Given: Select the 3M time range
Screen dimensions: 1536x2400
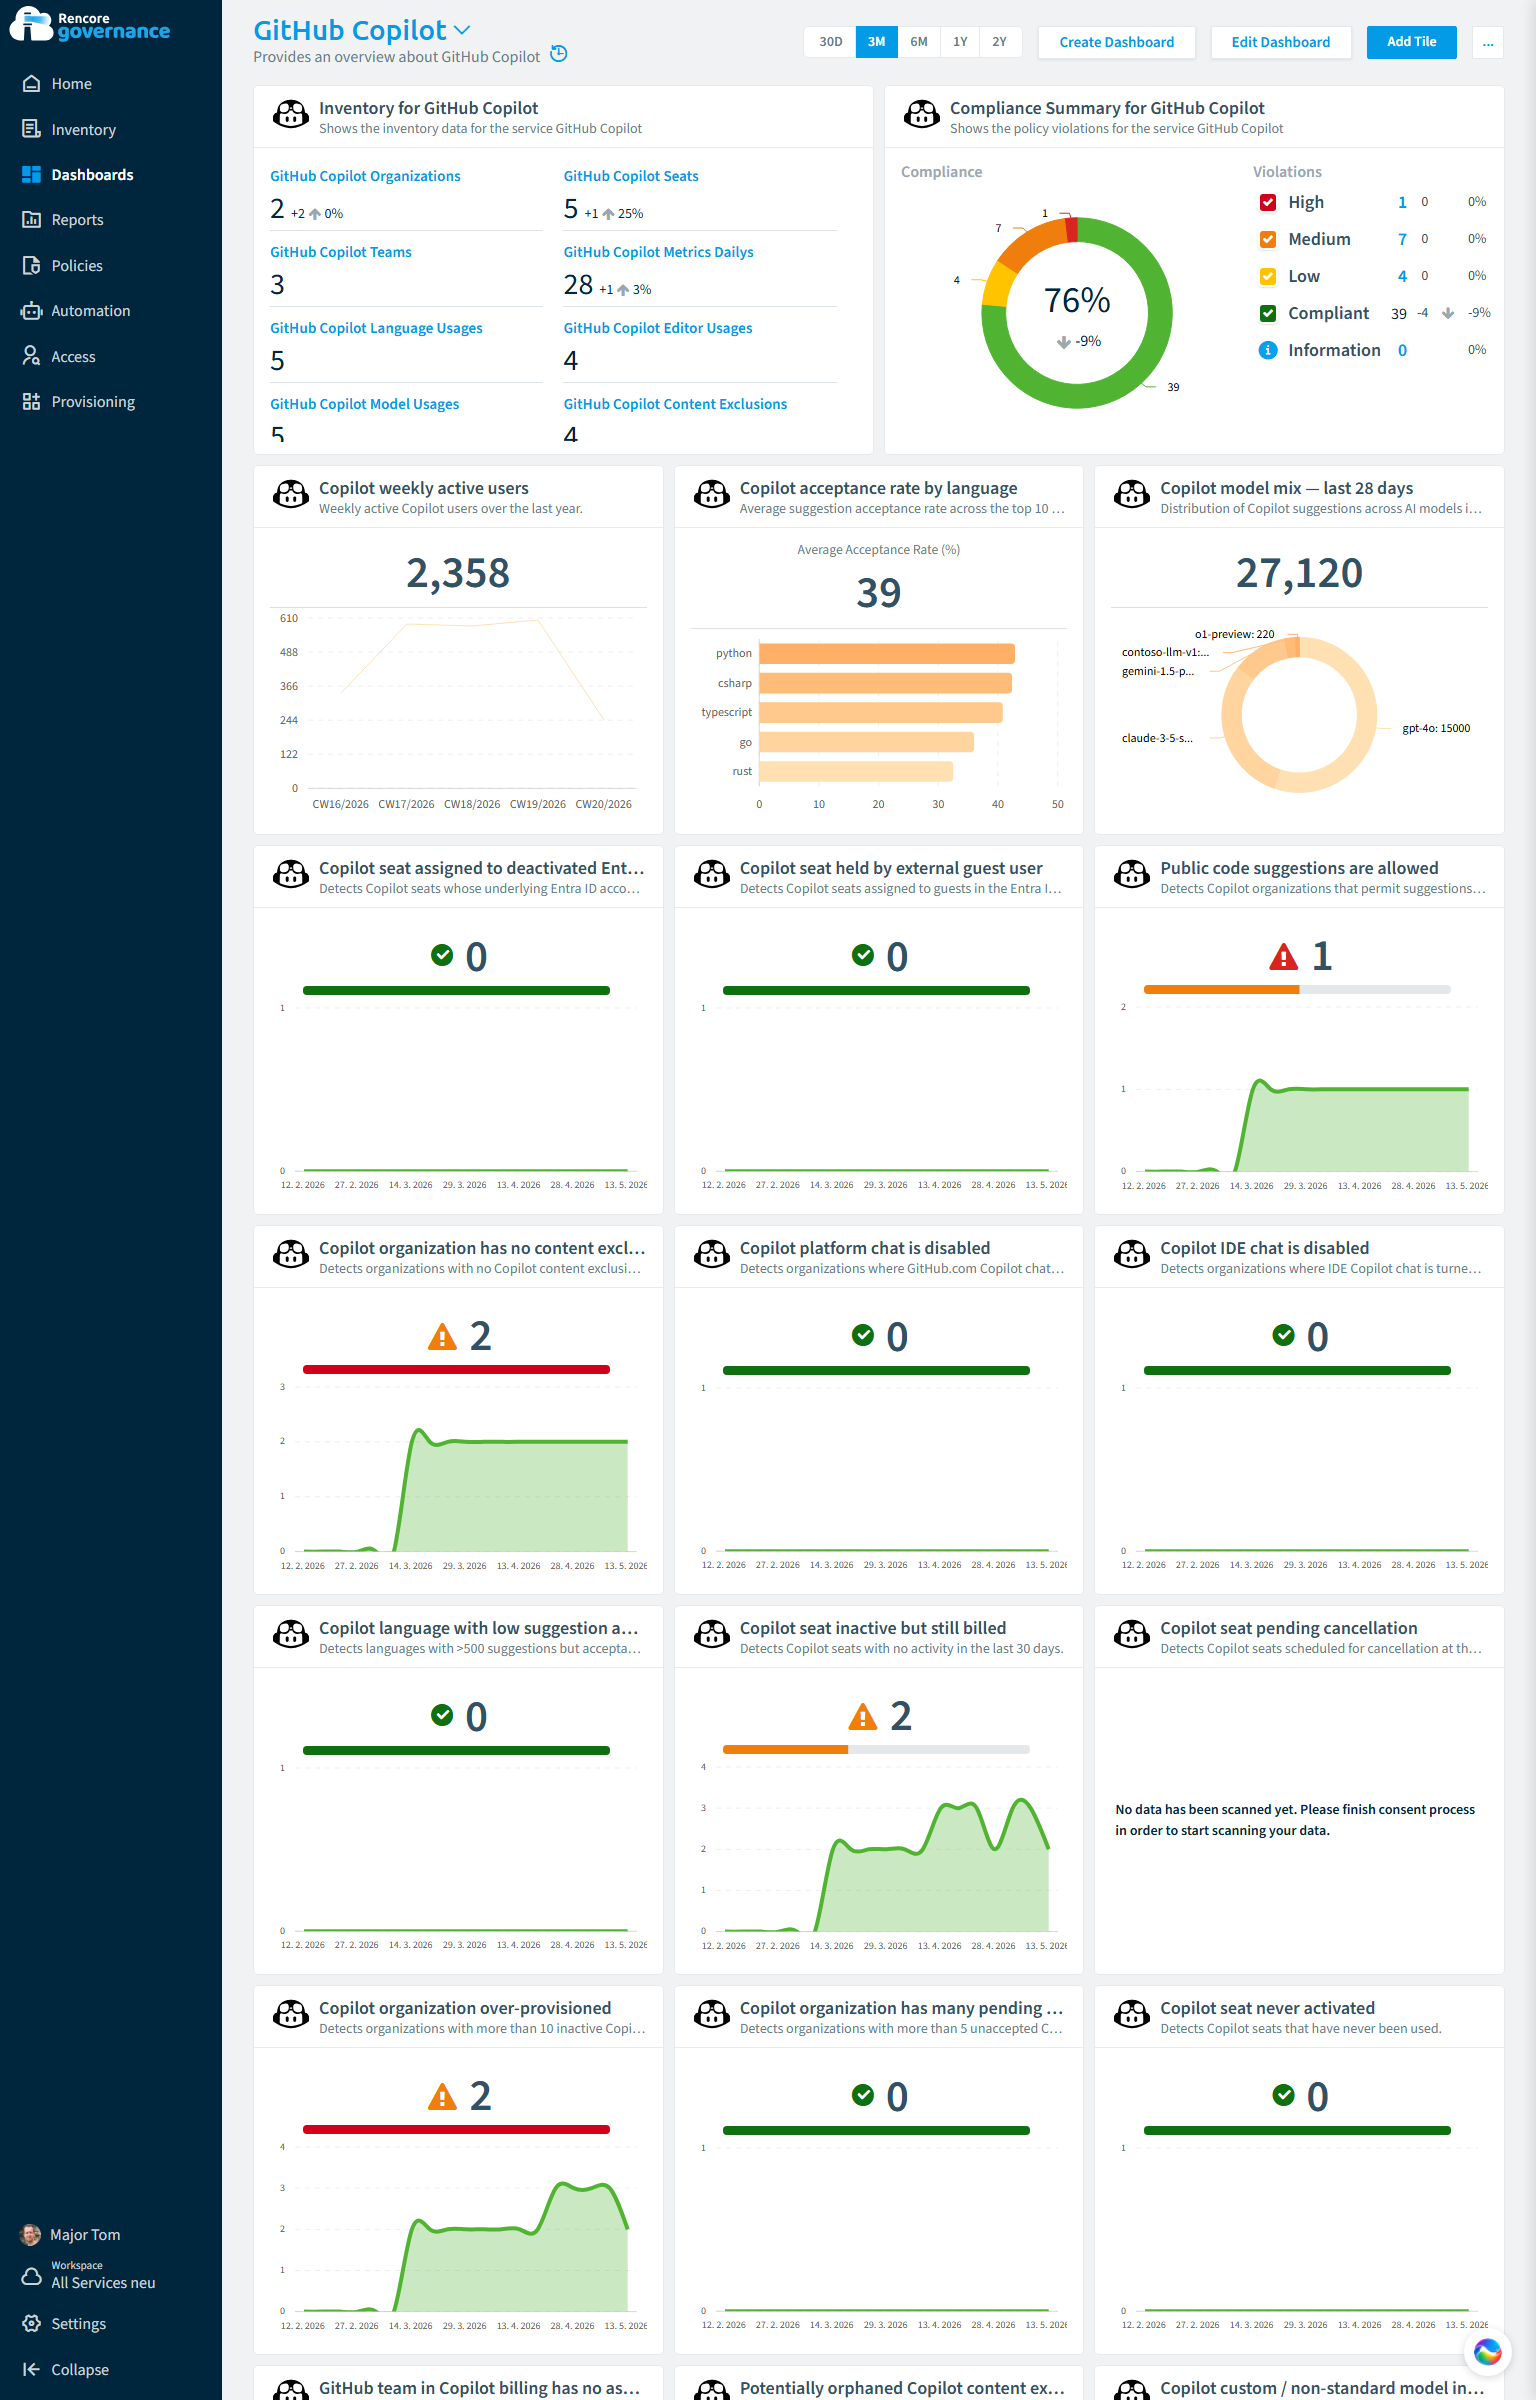Looking at the screenshot, I should click(x=876, y=42).
